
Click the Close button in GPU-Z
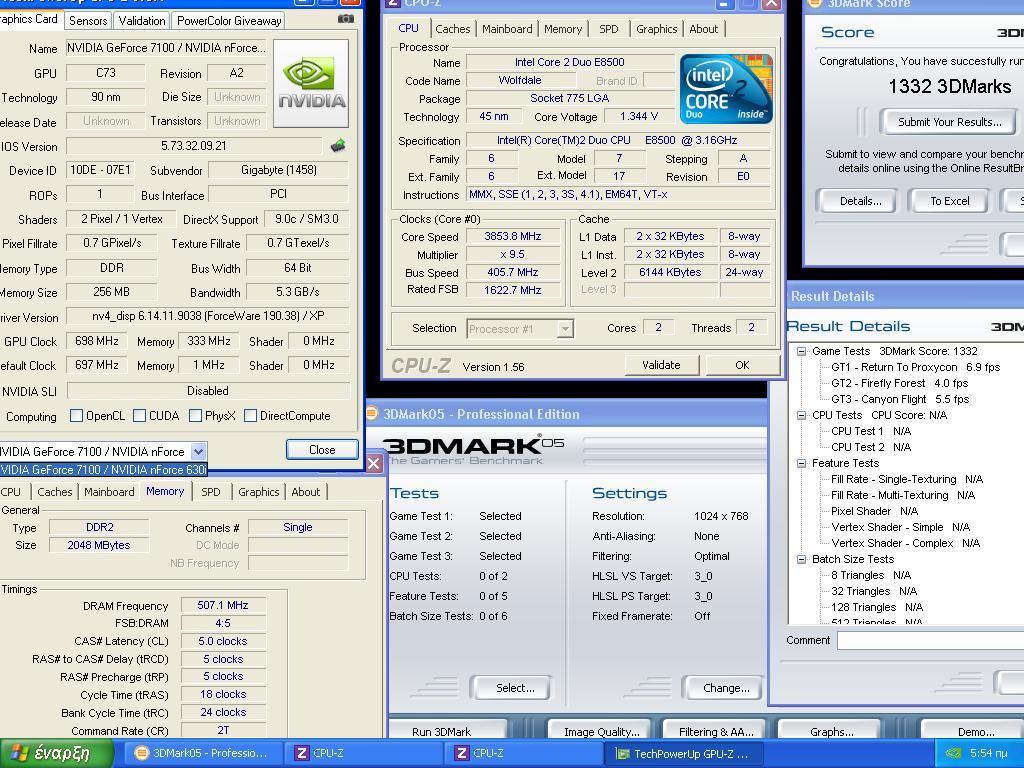[x=322, y=449]
